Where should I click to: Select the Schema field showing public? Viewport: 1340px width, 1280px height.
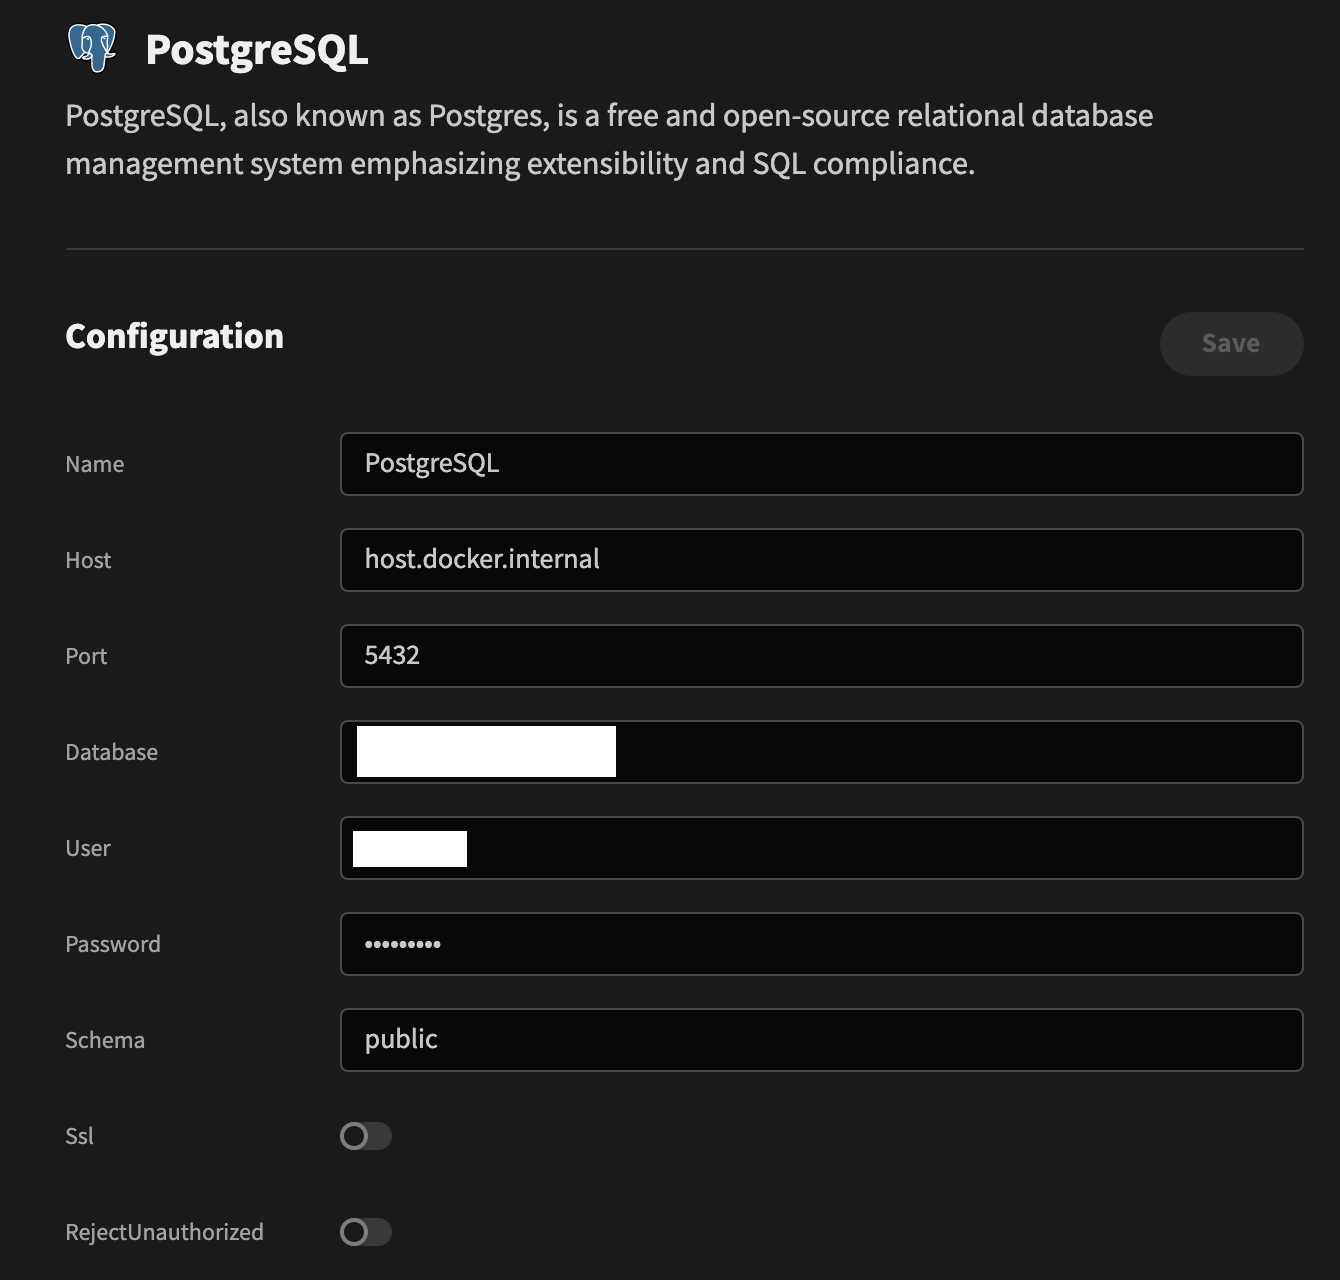821,1039
